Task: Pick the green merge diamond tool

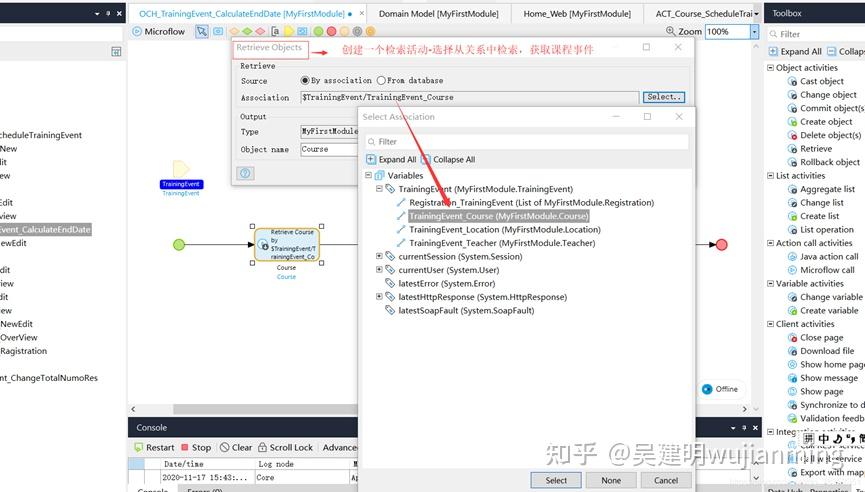Action: coord(247,31)
